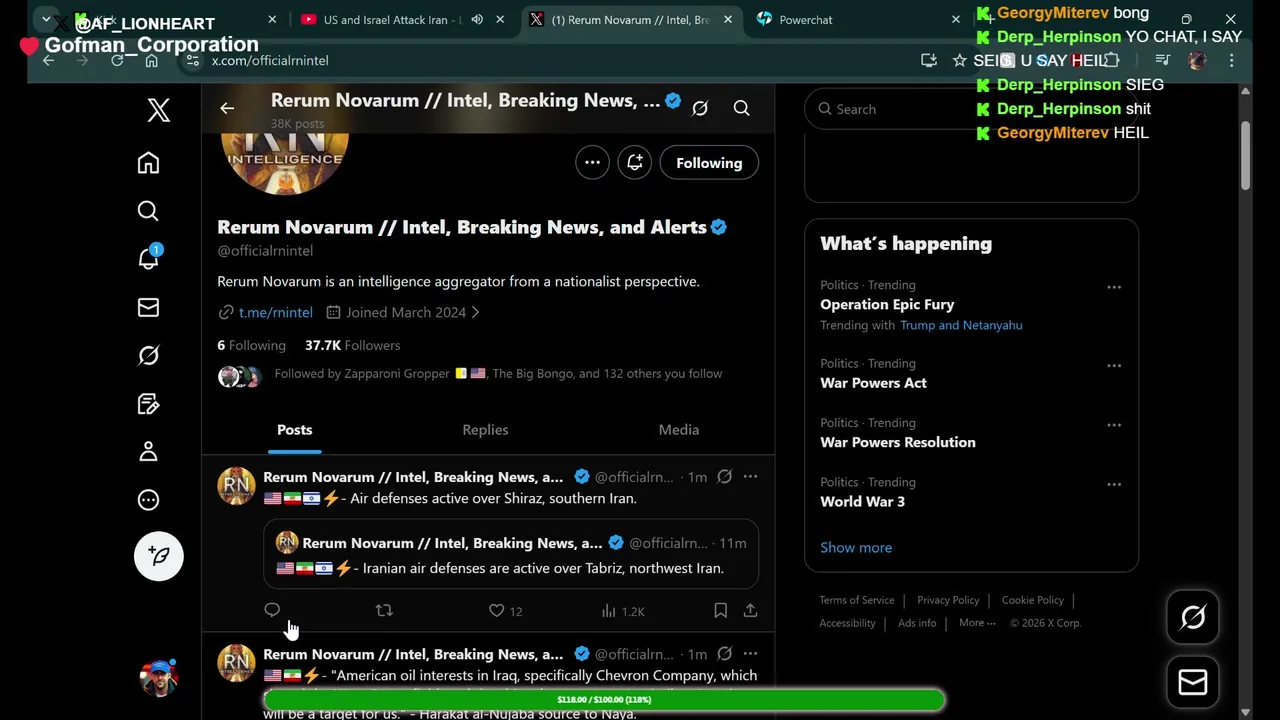Open 37.7K Followers list
This screenshot has width=1280, height=720.
point(352,345)
